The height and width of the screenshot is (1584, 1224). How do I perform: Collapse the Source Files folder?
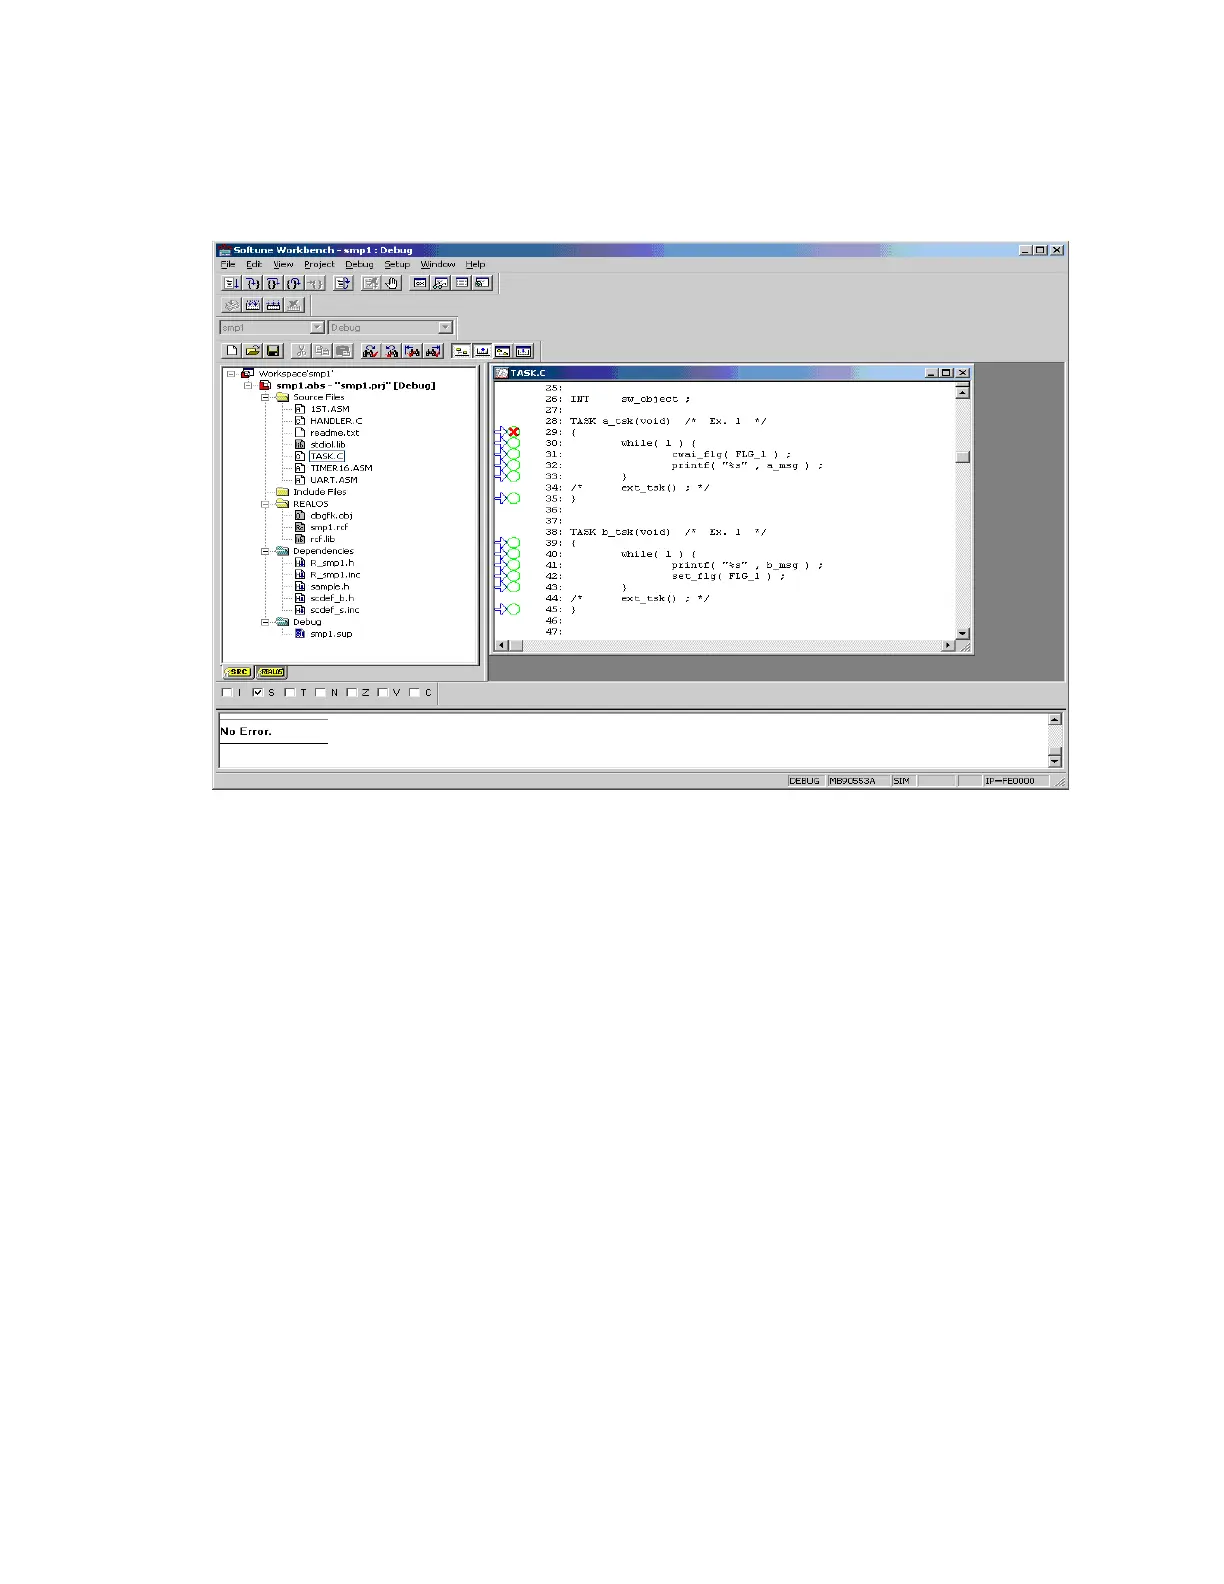click(x=266, y=397)
